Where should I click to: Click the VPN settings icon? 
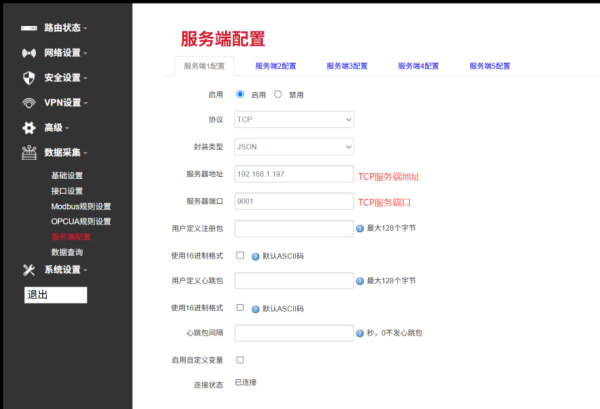pyautogui.click(x=29, y=103)
